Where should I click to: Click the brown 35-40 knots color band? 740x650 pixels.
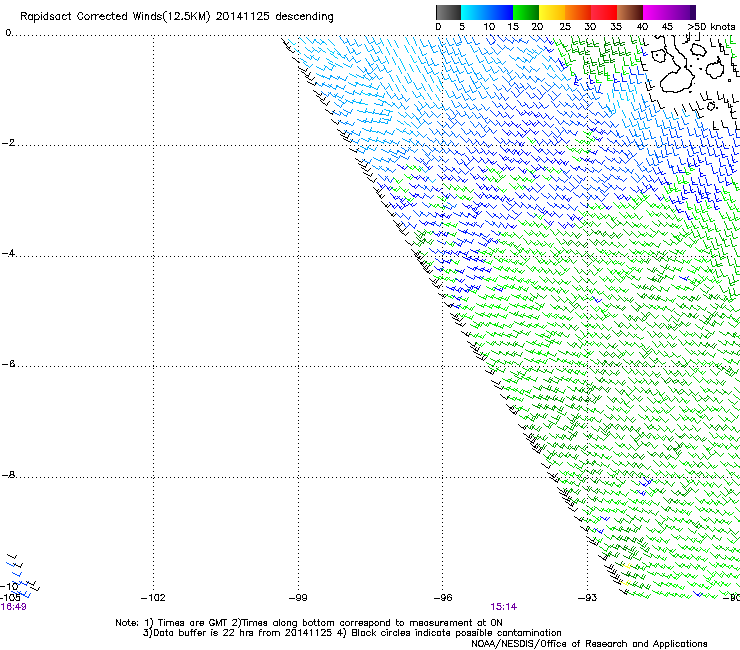click(x=630, y=12)
